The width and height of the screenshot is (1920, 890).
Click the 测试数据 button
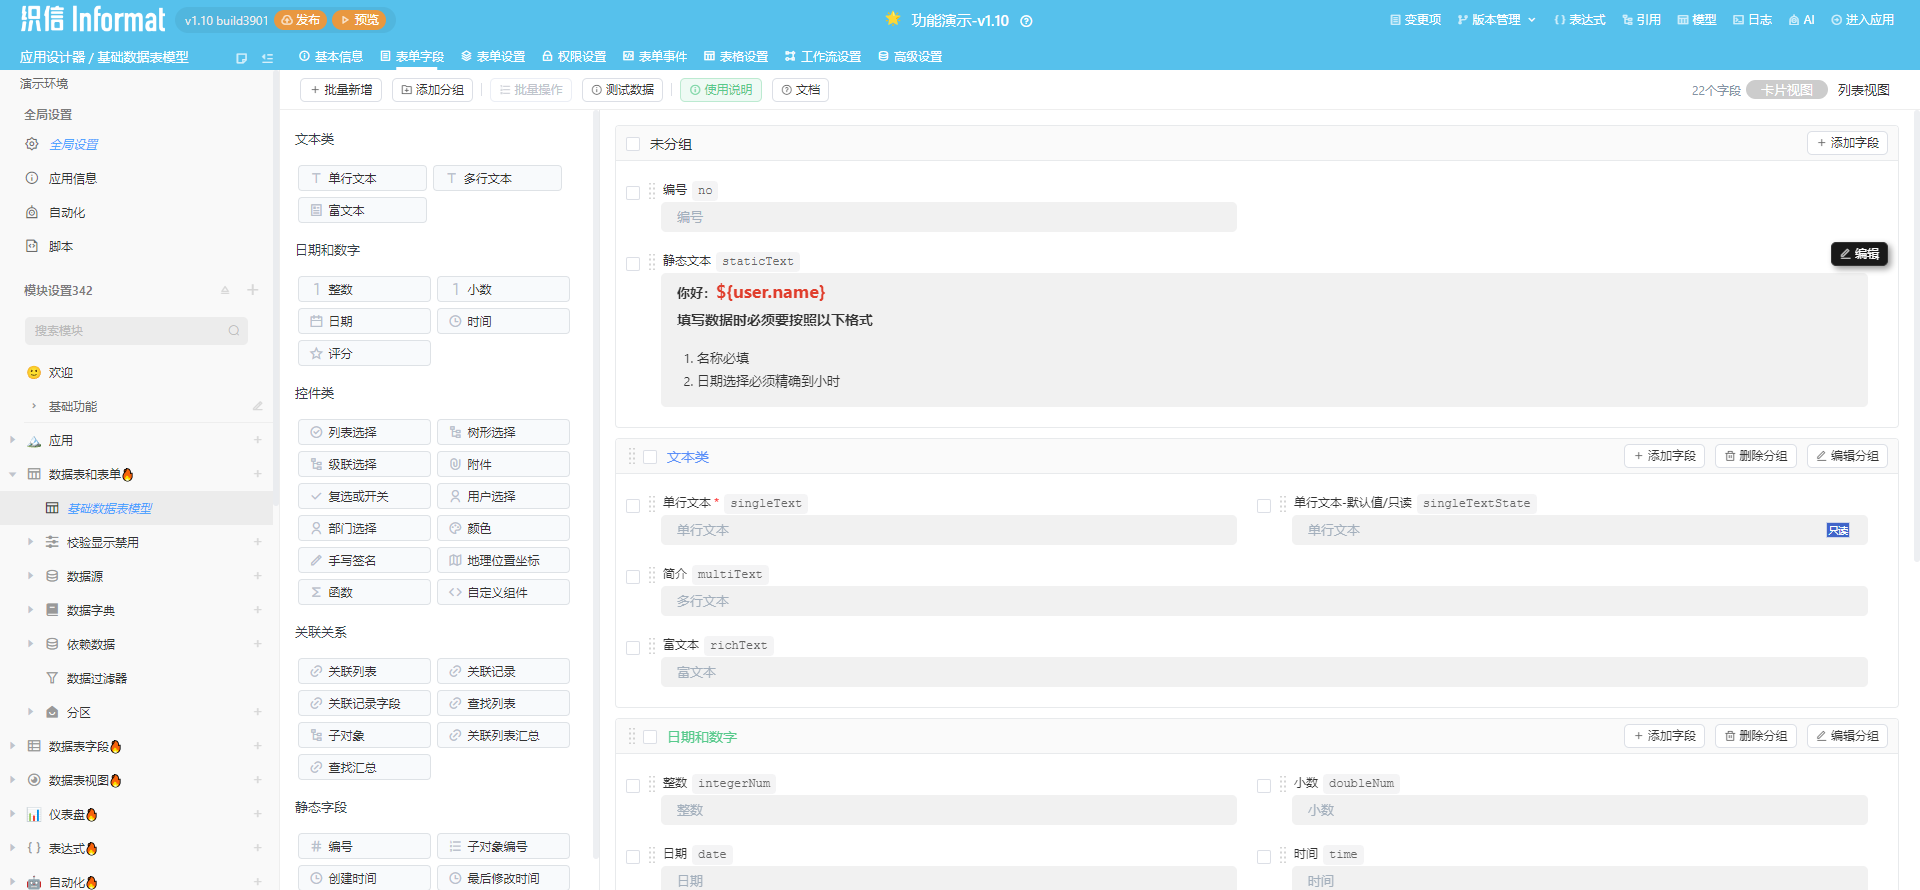[622, 90]
